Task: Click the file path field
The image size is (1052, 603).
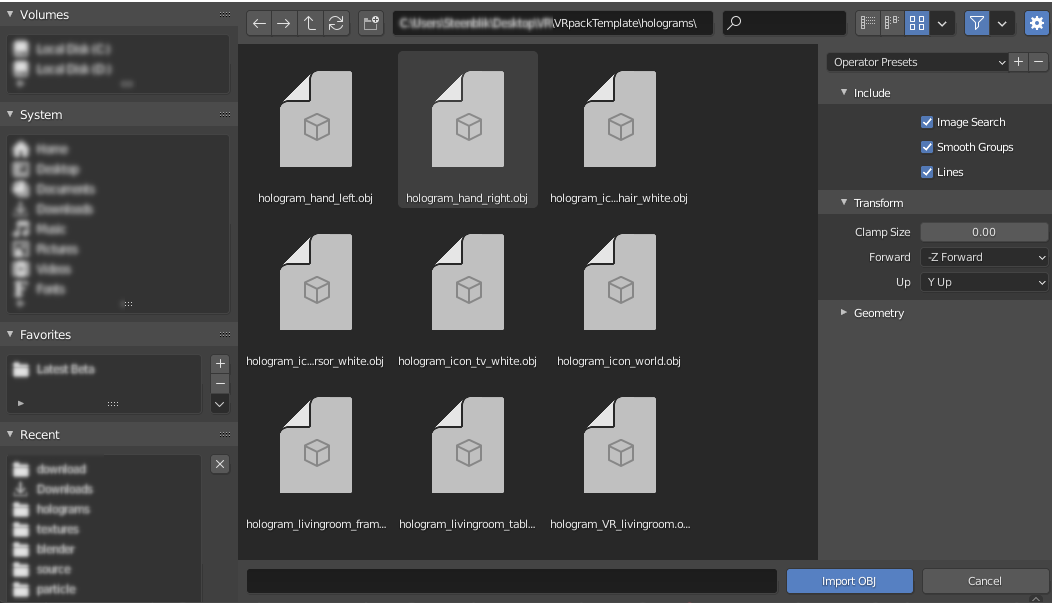Action: pyautogui.click(x=553, y=23)
